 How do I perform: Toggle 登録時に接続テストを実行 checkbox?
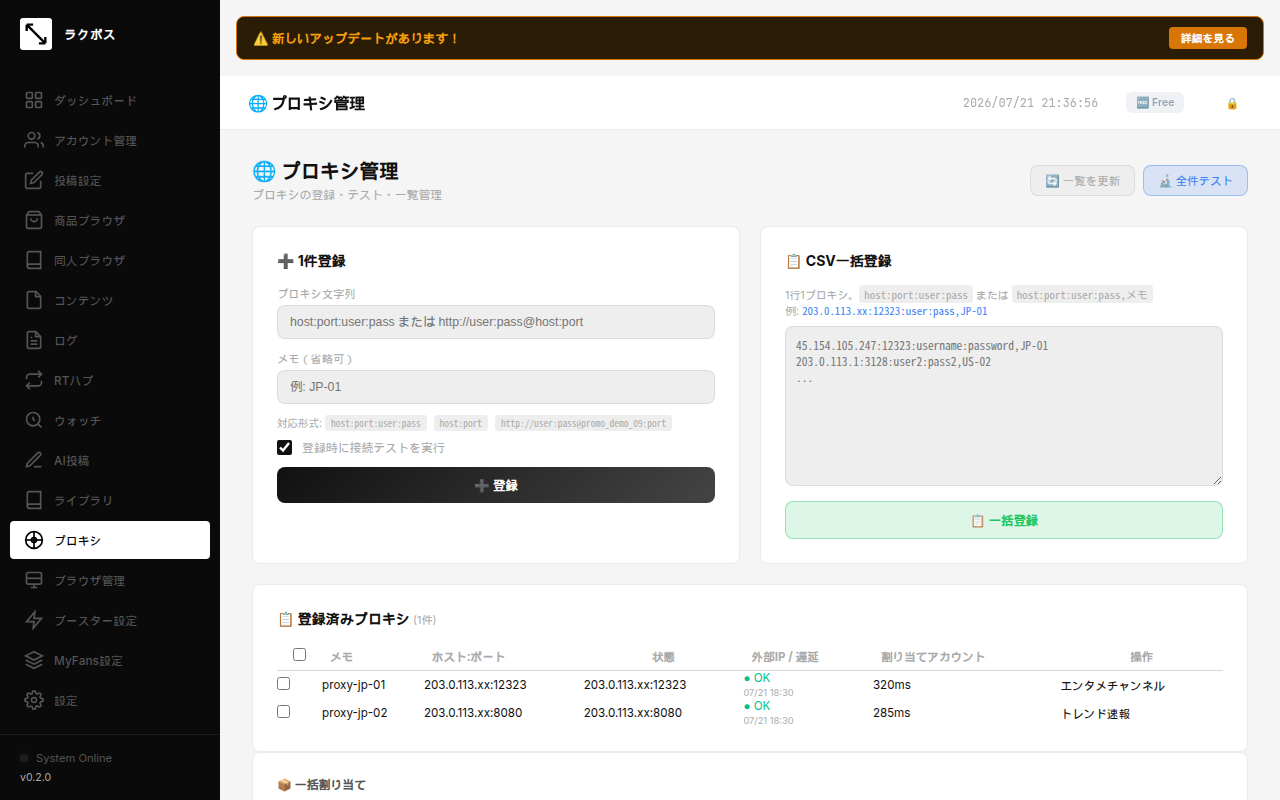(x=285, y=447)
